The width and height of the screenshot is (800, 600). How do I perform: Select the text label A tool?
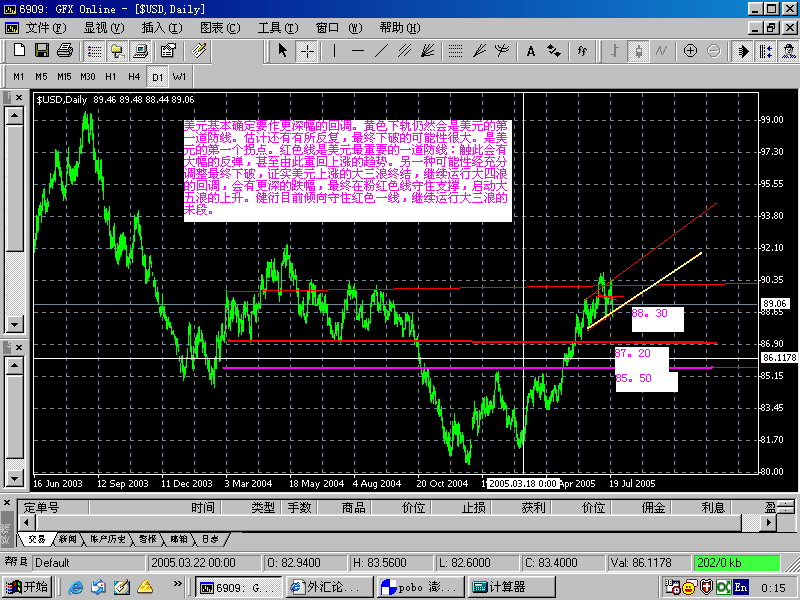pos(531,51)
